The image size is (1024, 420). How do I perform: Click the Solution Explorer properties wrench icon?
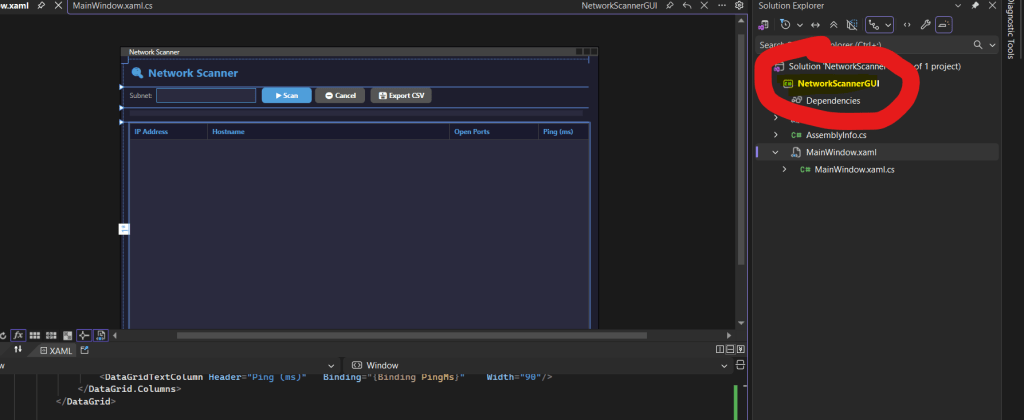coord(925,24)
